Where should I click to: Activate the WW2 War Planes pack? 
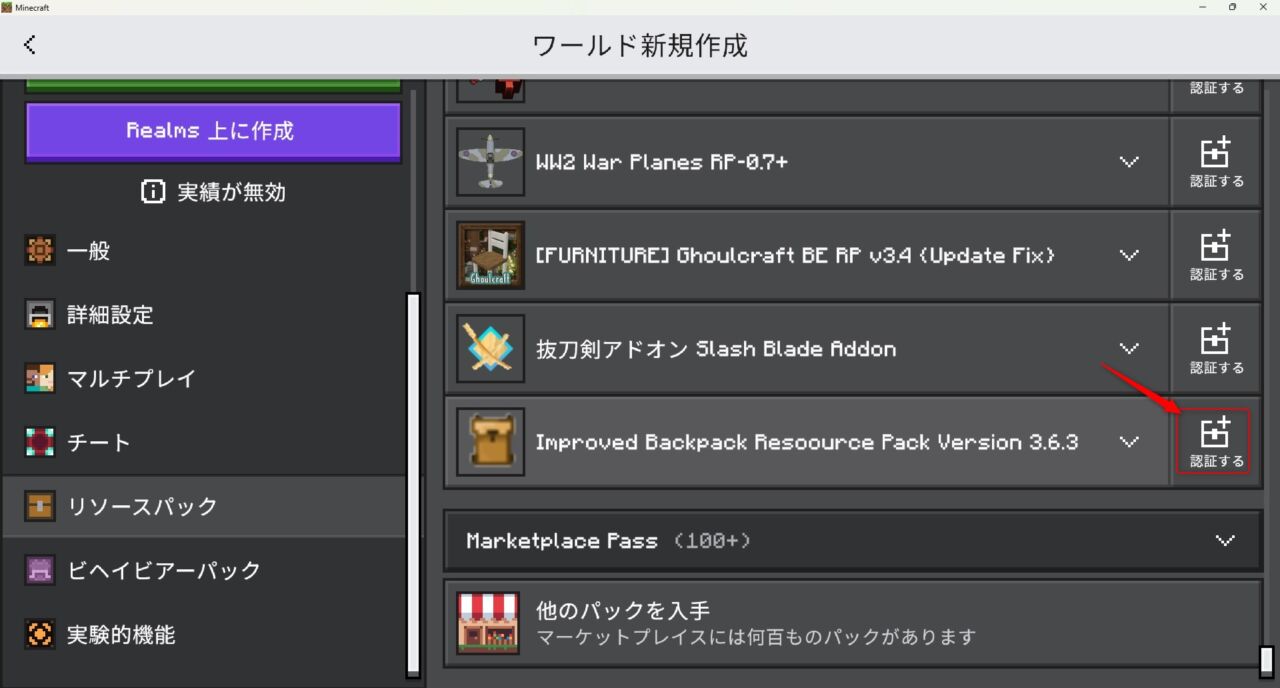(1216, 162)
